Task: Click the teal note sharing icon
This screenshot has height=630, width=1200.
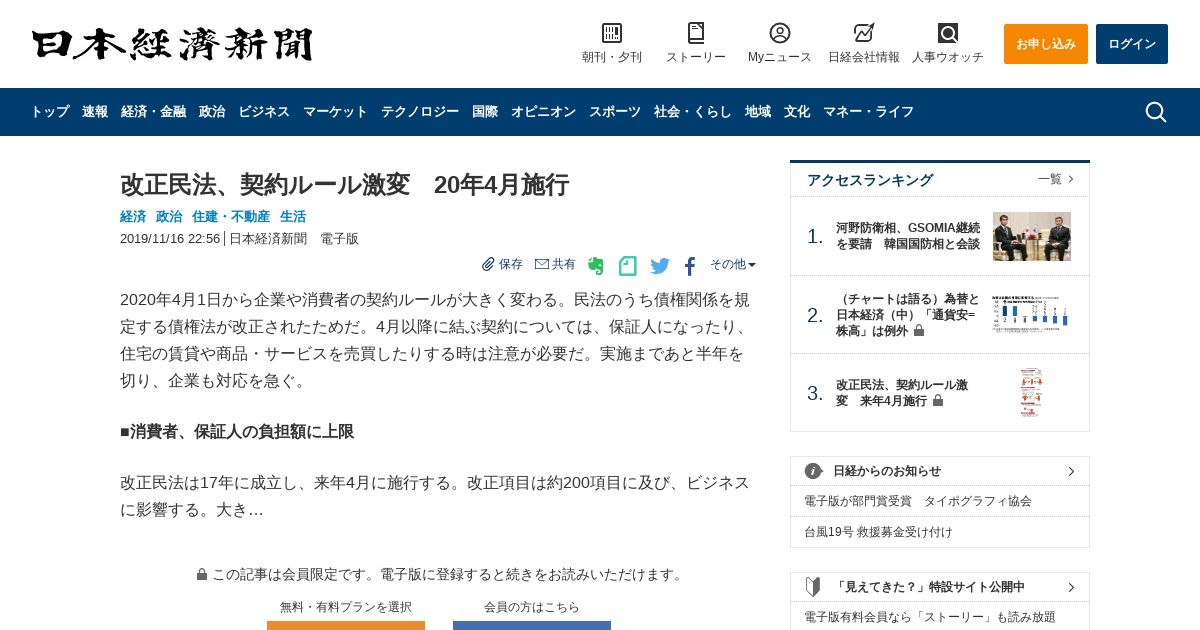Action: coord(627,266)
